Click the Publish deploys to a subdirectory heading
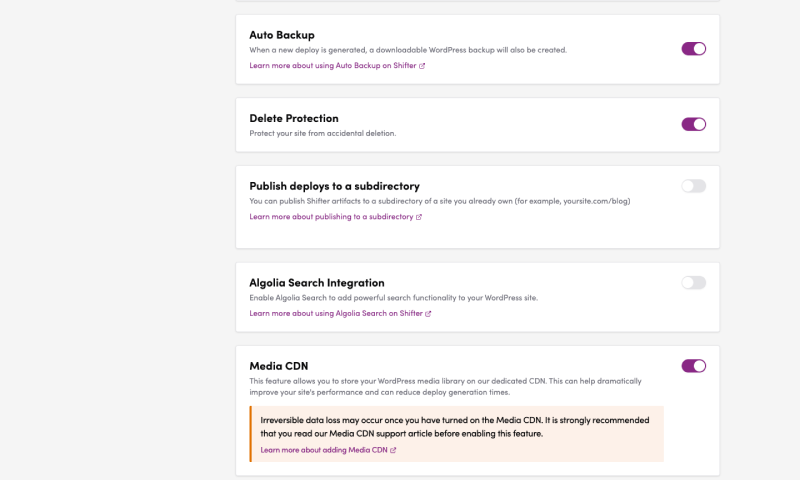800x480 pixels. tap(334, 186)
